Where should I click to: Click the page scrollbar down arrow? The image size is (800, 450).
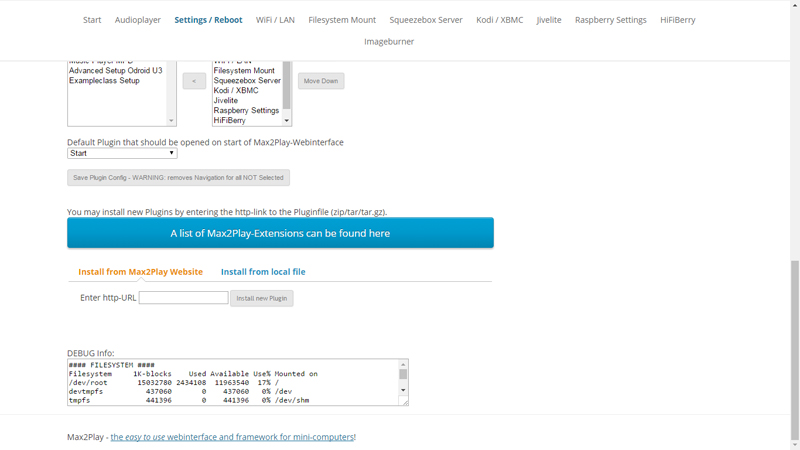click(x=795, y=445)
